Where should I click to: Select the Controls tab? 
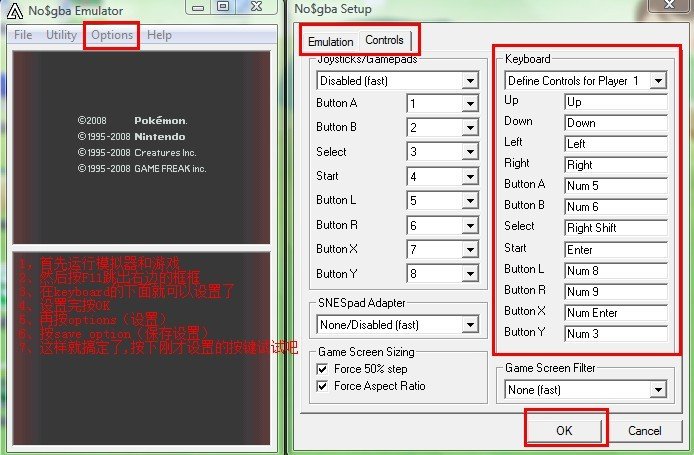tap(385, 40)
